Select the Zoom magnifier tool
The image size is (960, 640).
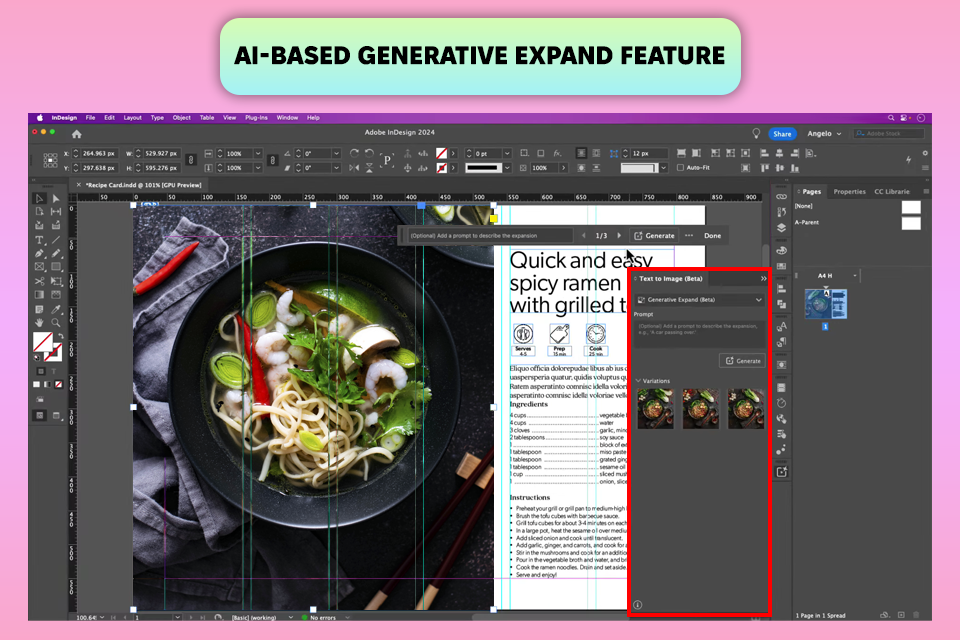[56, 323]
